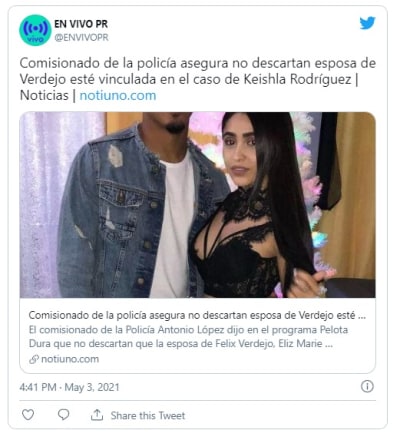Click the share upload arrow icon
The height and width of the screenshot is (440, 400).
coord(97,415)
